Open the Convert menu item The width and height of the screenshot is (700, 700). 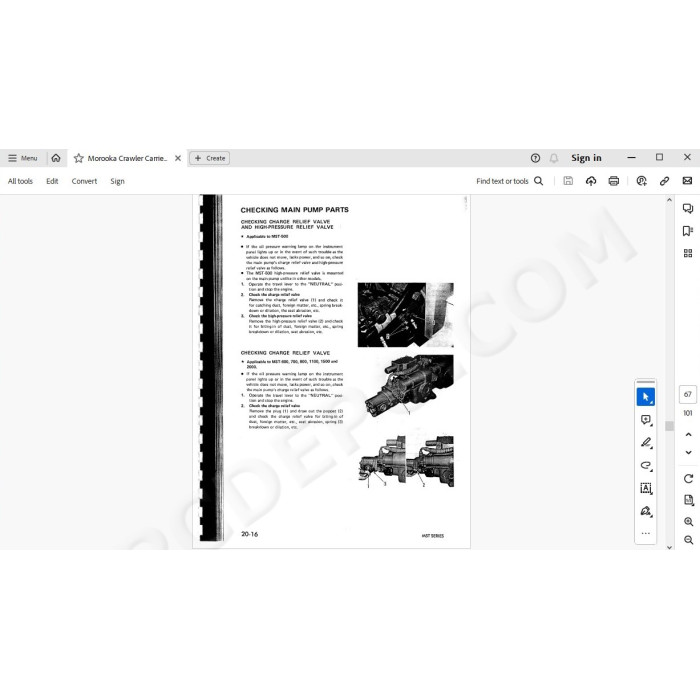tap(84, 181)
